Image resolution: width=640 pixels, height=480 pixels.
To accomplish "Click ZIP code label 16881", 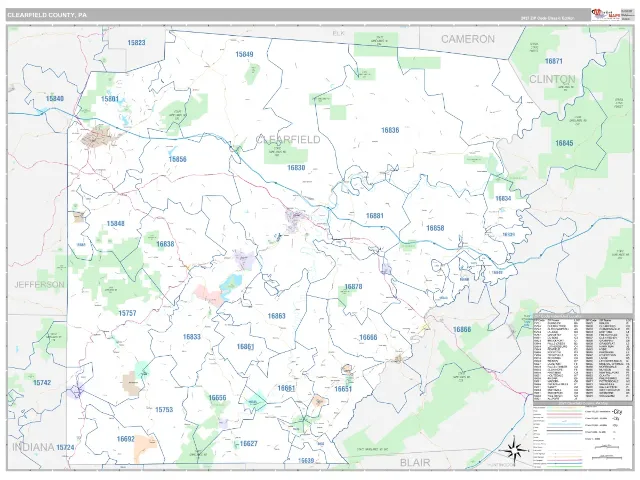I will coord(375,216).
